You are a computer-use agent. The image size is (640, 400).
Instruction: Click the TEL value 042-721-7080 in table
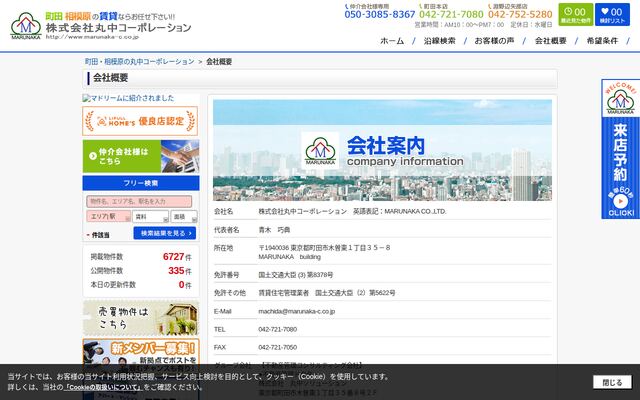278,329
